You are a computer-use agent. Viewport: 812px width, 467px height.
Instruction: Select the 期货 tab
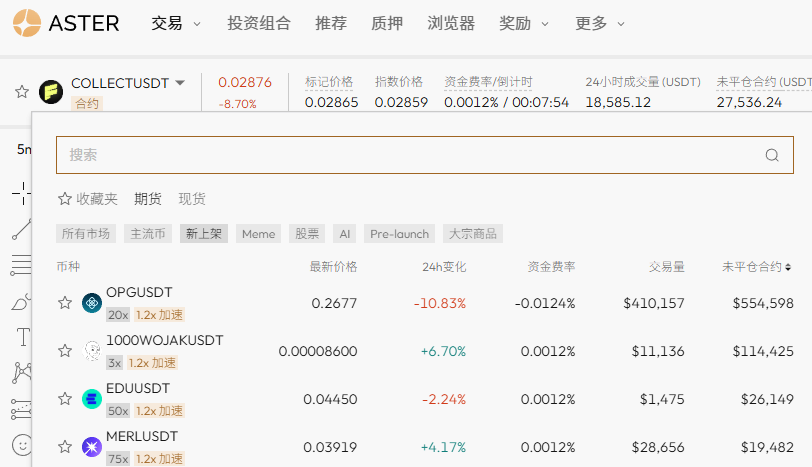[x=148, y=199]
